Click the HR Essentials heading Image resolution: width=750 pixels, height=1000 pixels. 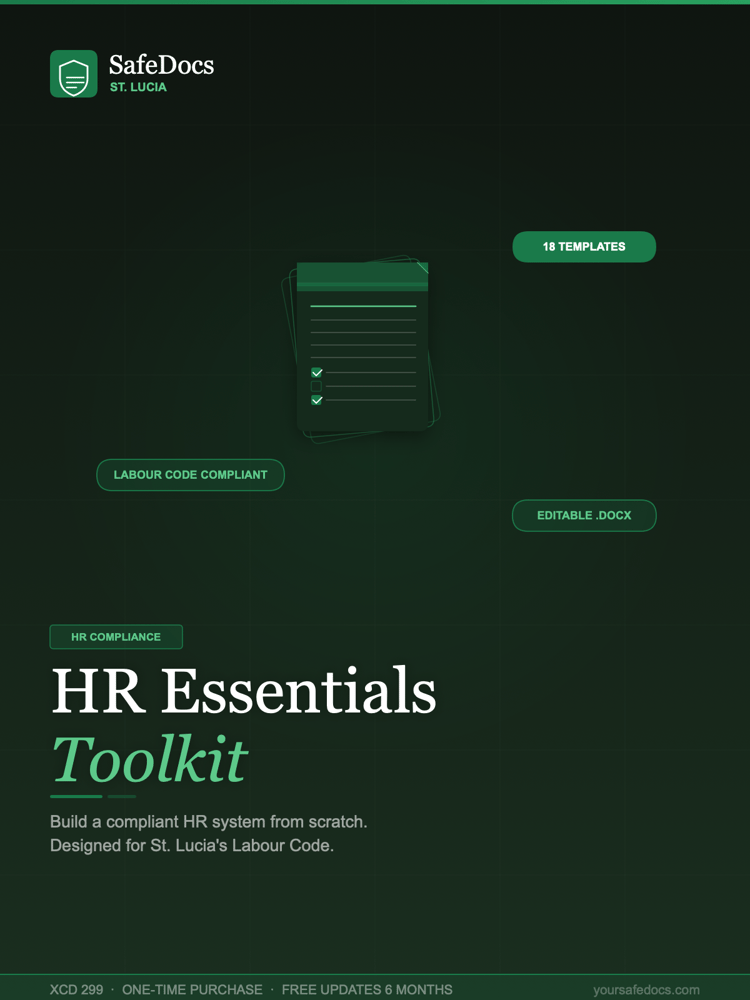coord(243,691)
